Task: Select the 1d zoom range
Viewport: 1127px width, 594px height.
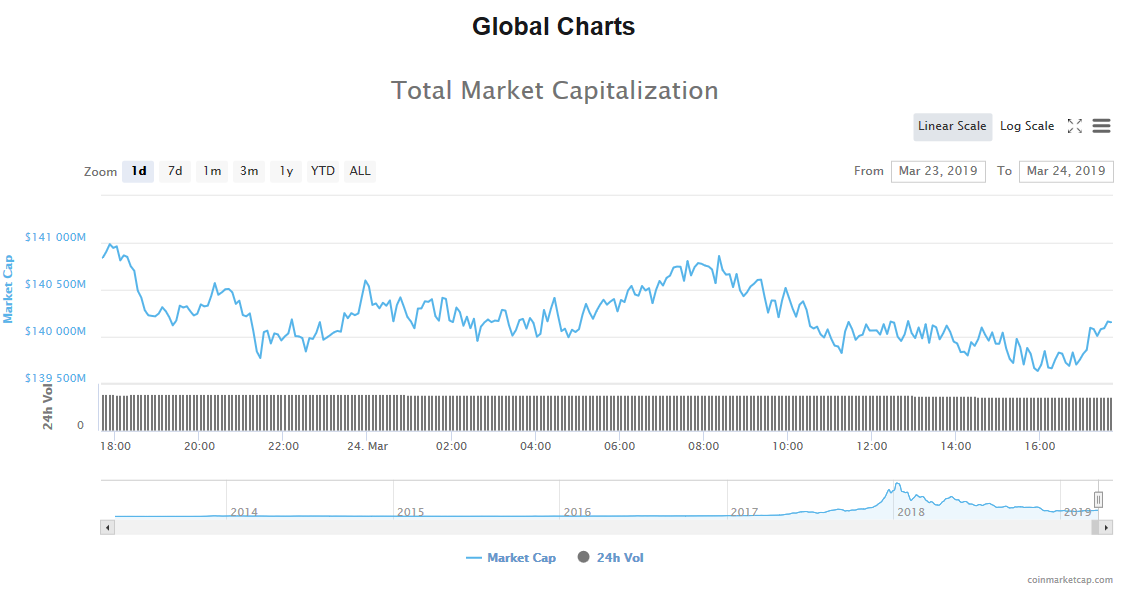Action: pyautogui.click(x=138, y=171)
